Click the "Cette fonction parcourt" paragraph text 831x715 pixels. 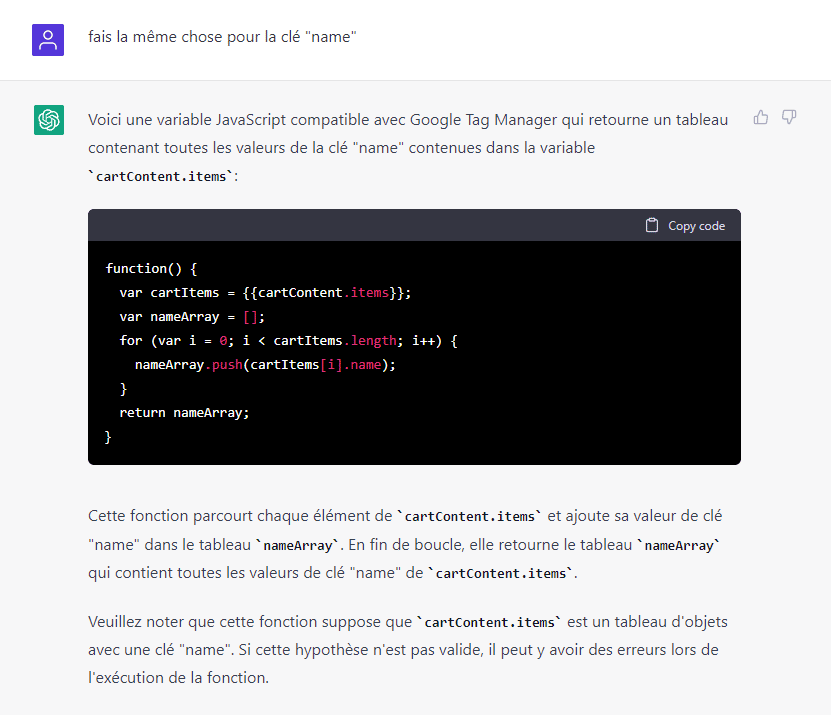(405, 544)
